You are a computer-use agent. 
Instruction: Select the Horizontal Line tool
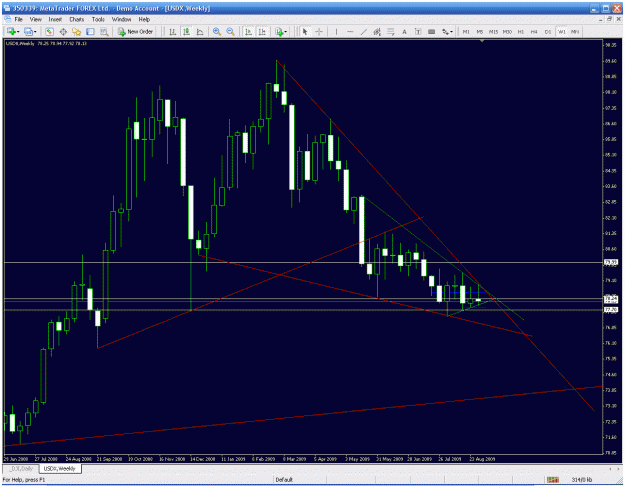coord(350,31)
